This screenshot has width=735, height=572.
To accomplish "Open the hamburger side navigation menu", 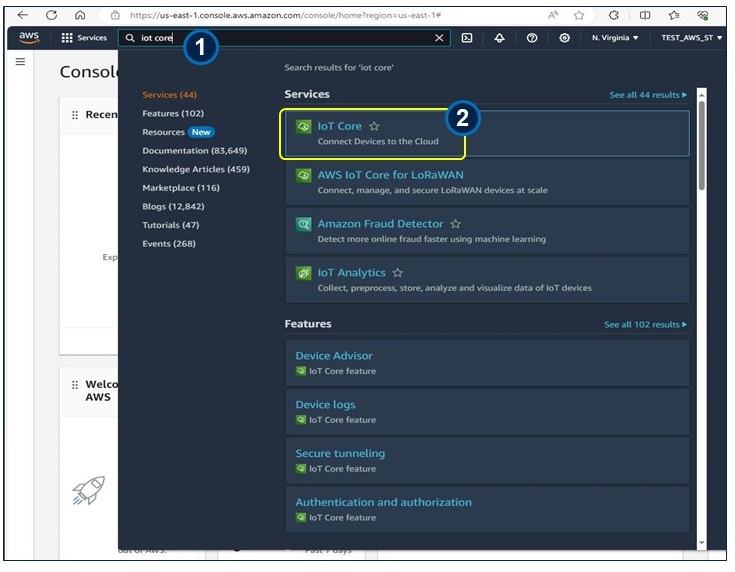I will (20, 61).
